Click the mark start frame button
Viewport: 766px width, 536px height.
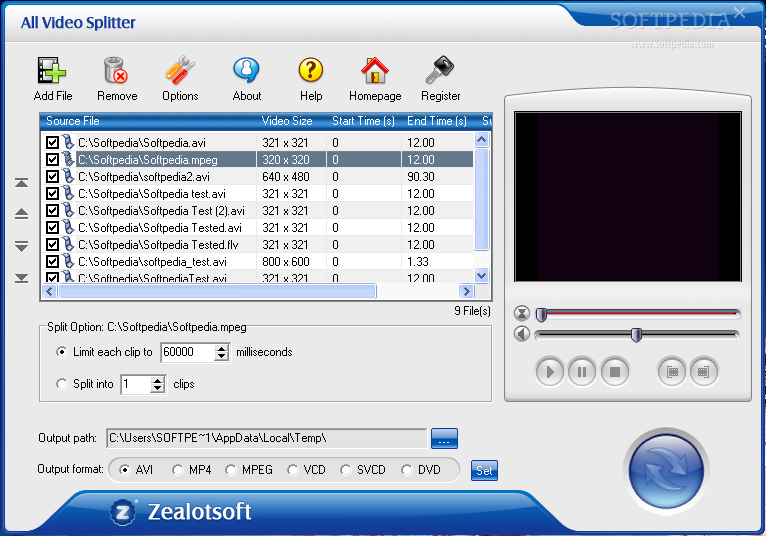[672, 372]
